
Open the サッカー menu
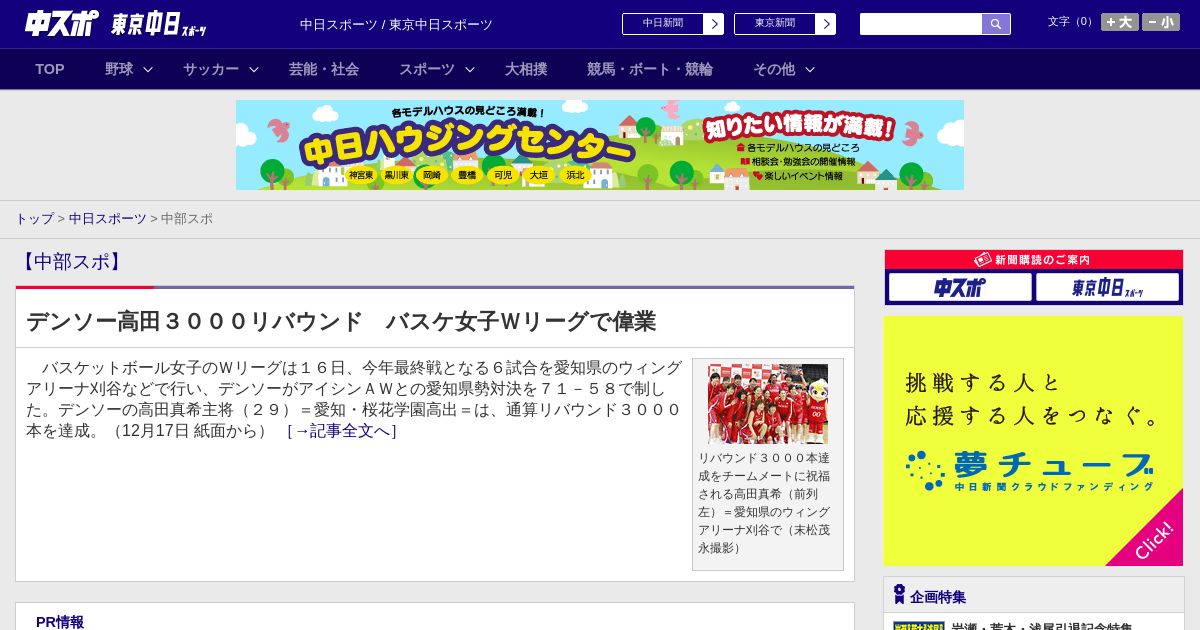click(211, 69)
